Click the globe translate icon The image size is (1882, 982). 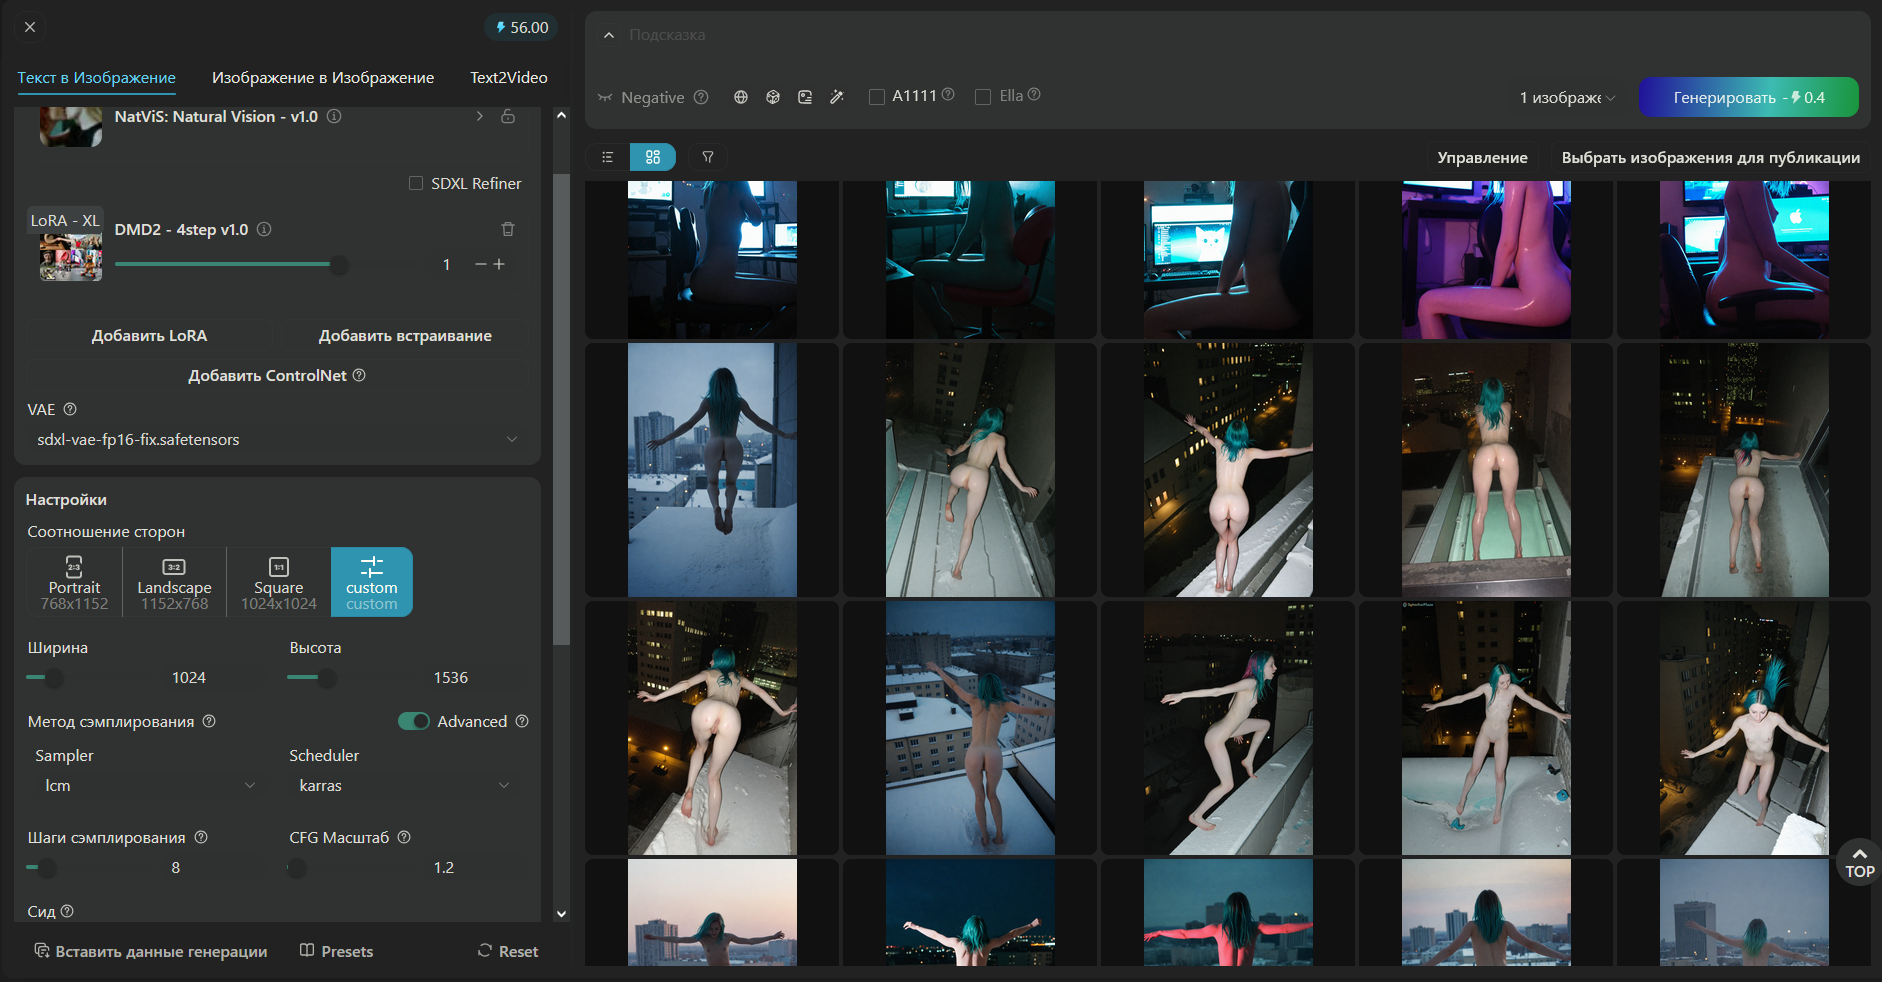tap(741, 97)
